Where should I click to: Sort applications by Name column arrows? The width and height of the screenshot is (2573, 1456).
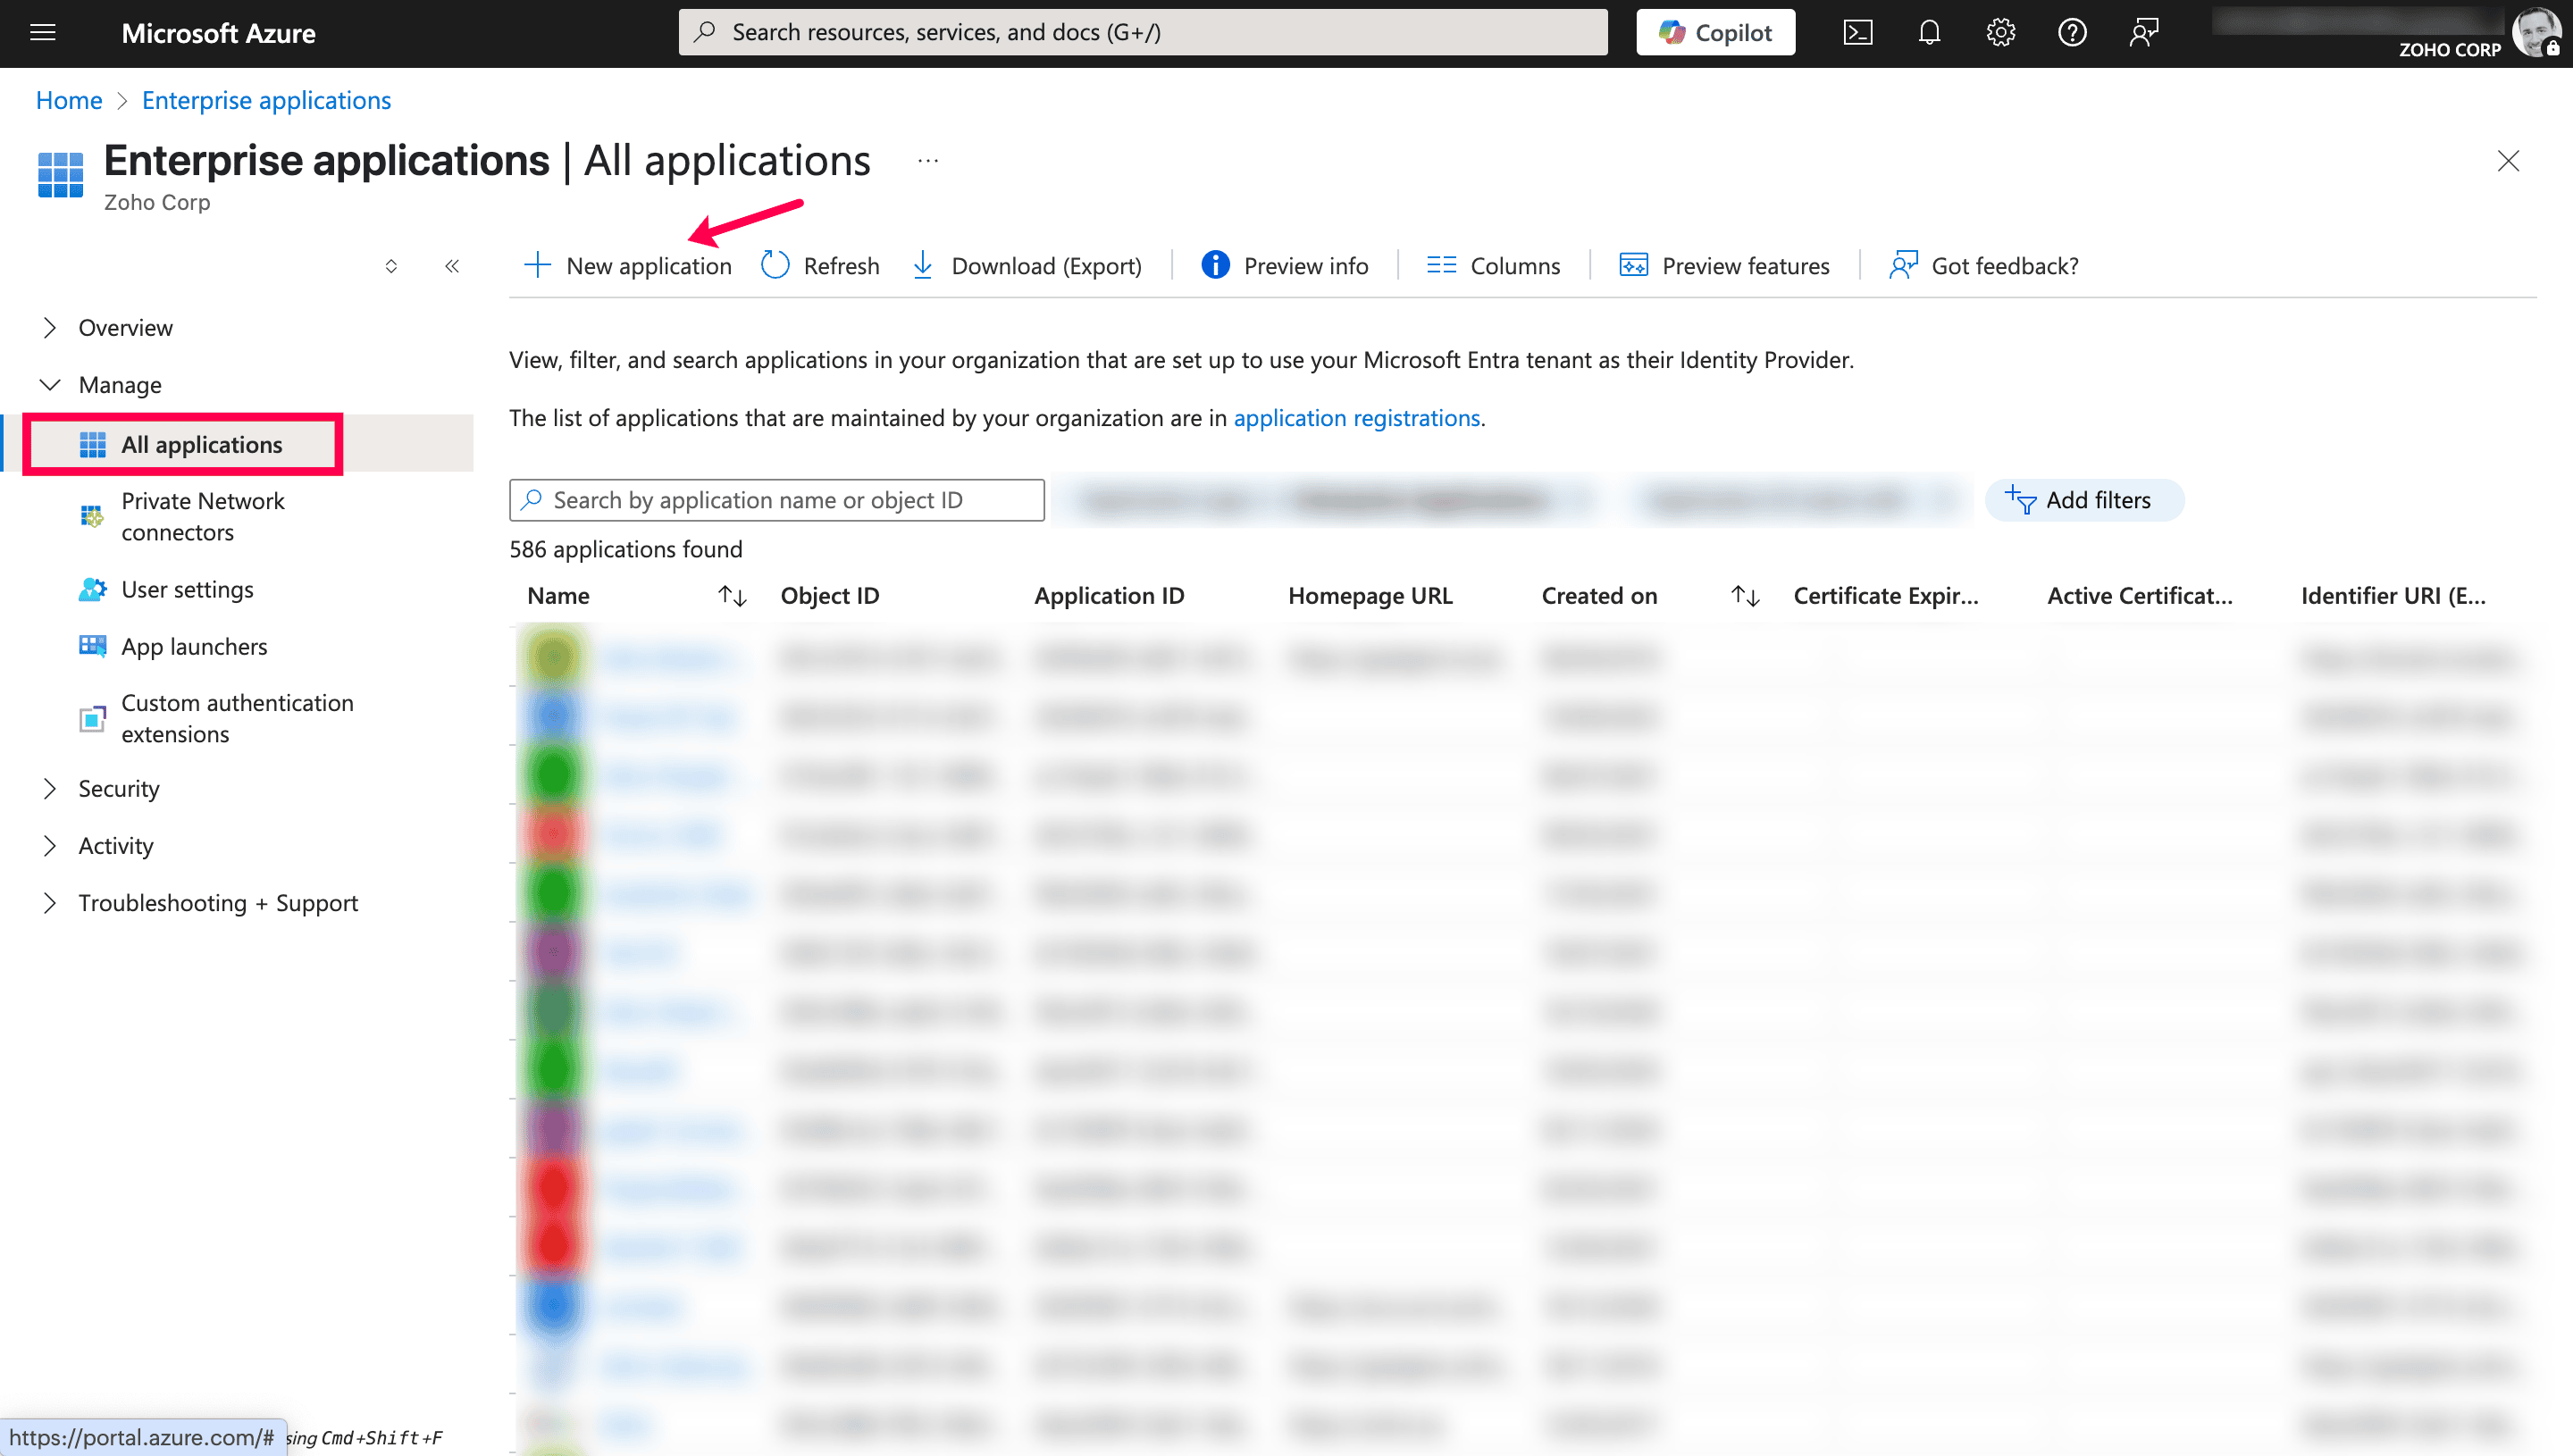click(732, 596)
